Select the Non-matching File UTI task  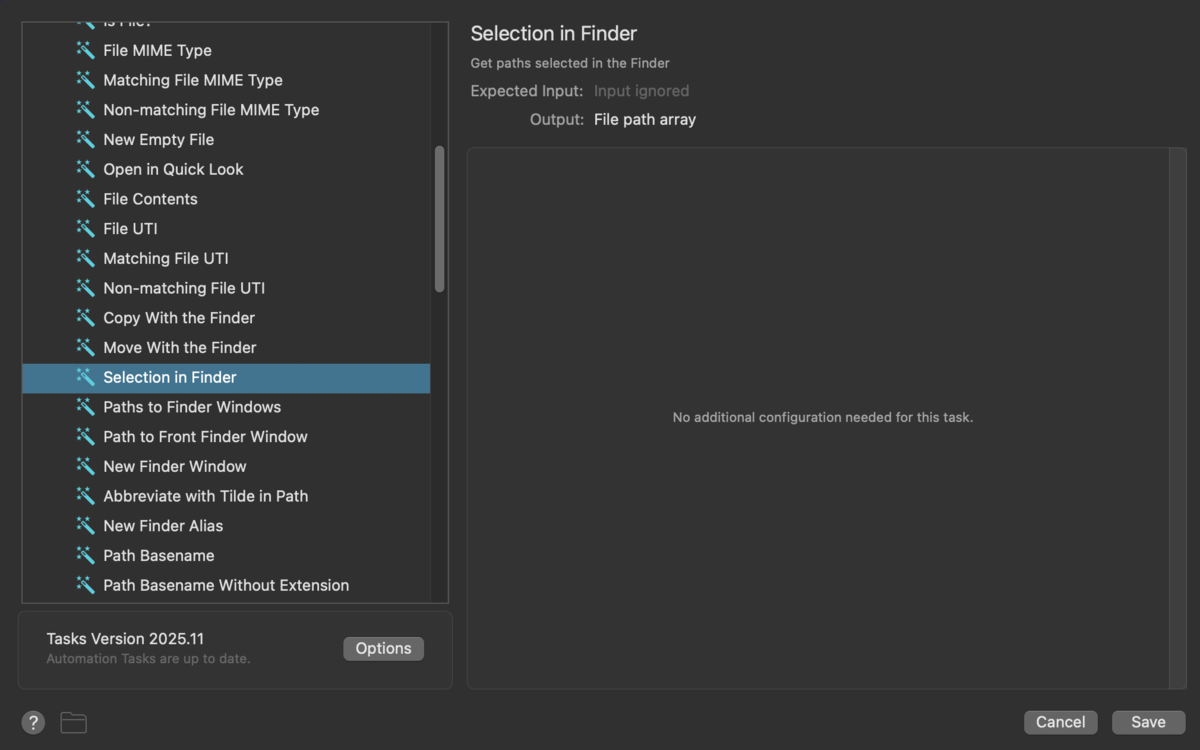tap(226, 288)
